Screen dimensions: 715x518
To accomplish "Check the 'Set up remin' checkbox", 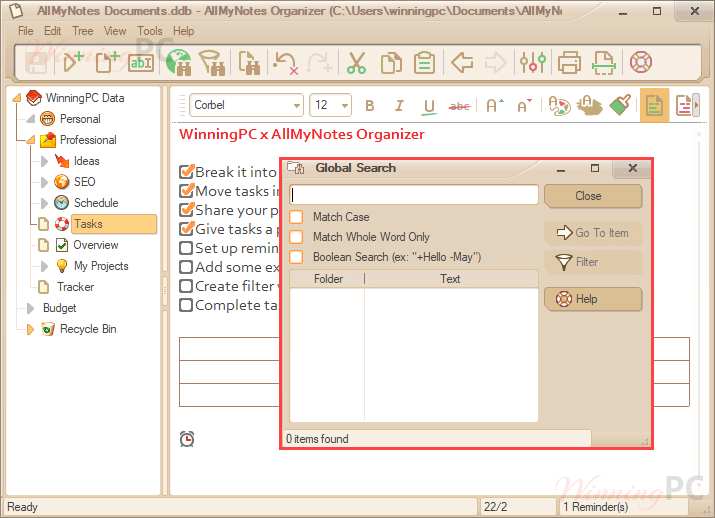I will pyautogui.click(x=186, y=248).
